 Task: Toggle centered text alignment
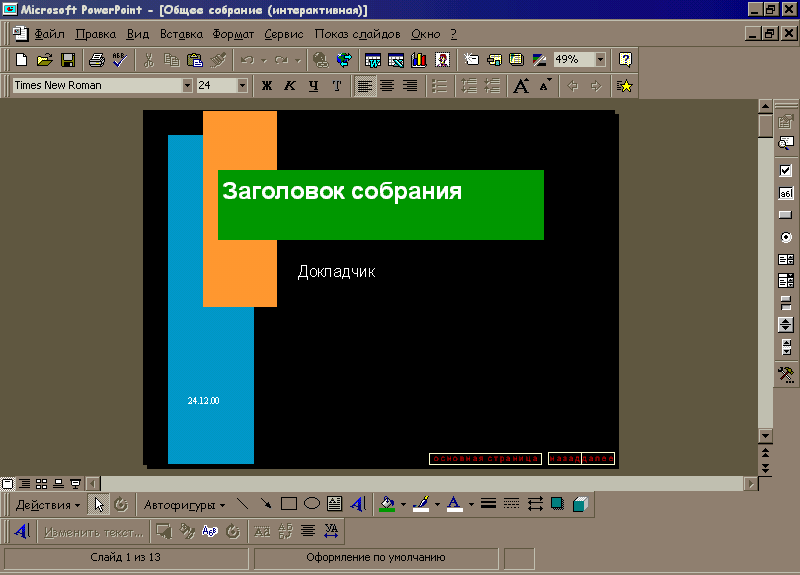(387, 86)
